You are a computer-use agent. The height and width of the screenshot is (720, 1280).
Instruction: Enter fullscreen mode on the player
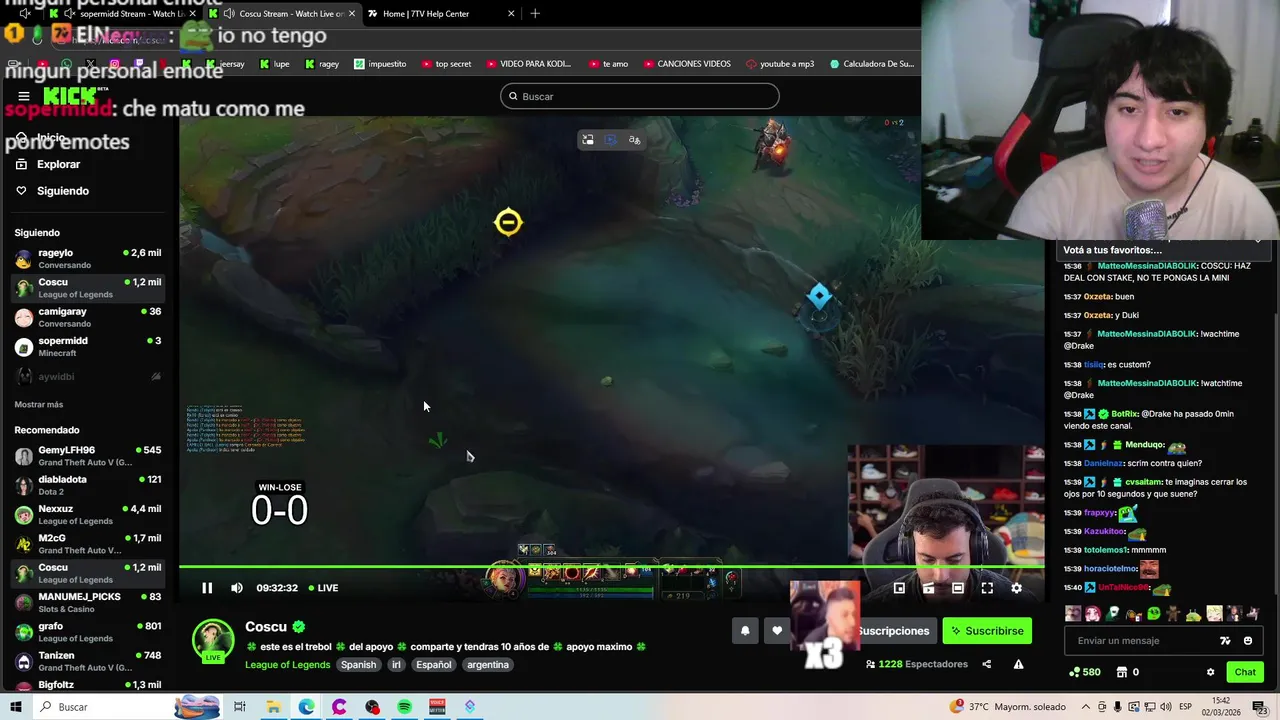(x=987, y=588)
